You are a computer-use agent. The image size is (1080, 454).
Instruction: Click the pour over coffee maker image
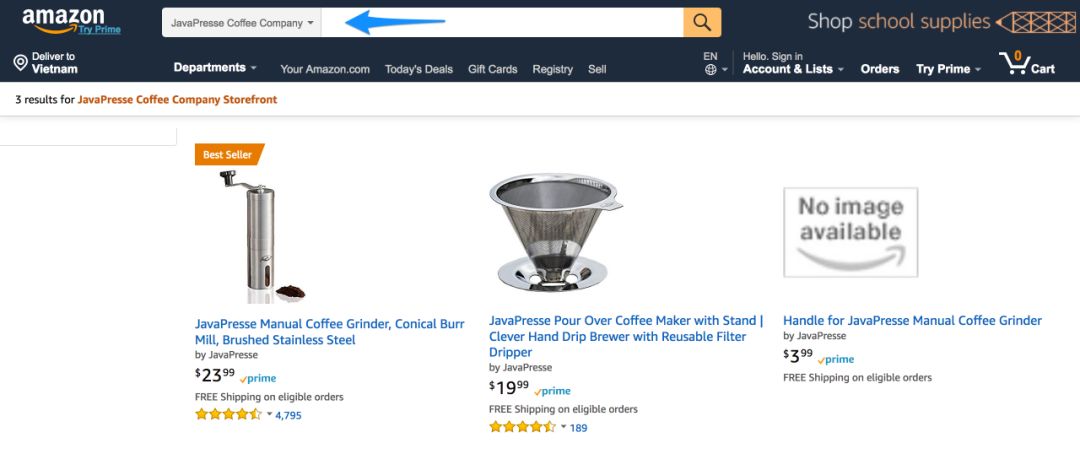[556, 232]
